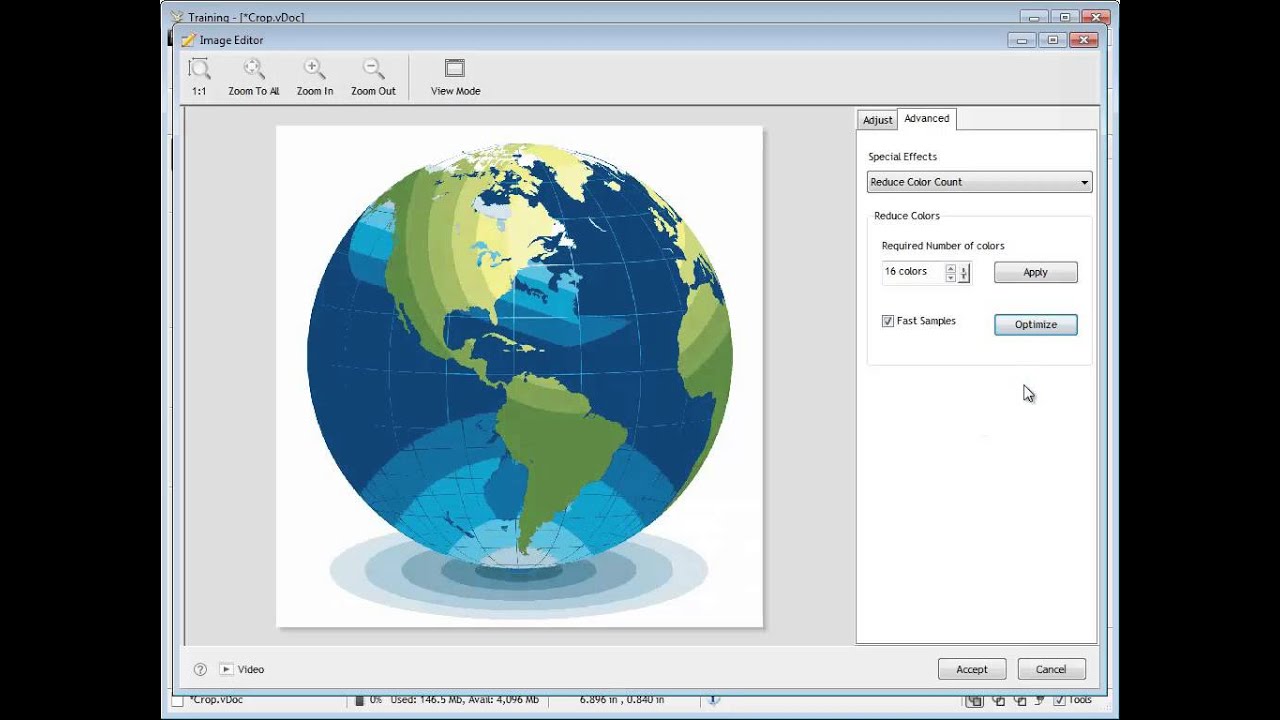Toggle the checkbox next to *Crop.vDoc
The height and width of the screenshot is (720, 1280).
(177, 701)
